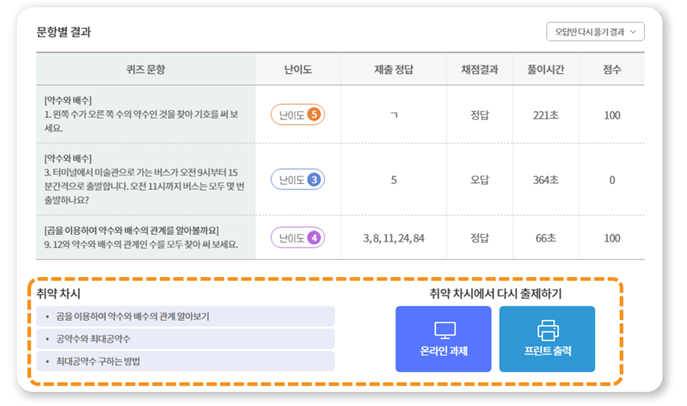687x406 pixels.
Task: Click the orange difficulty 5 circle badge
Action: point(314,115)
